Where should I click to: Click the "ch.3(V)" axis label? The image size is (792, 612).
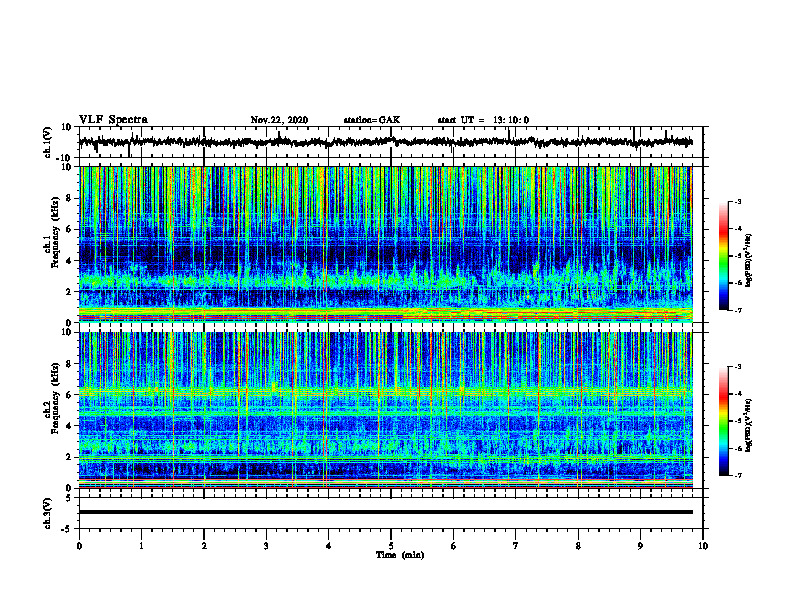(x=48, y=514)
